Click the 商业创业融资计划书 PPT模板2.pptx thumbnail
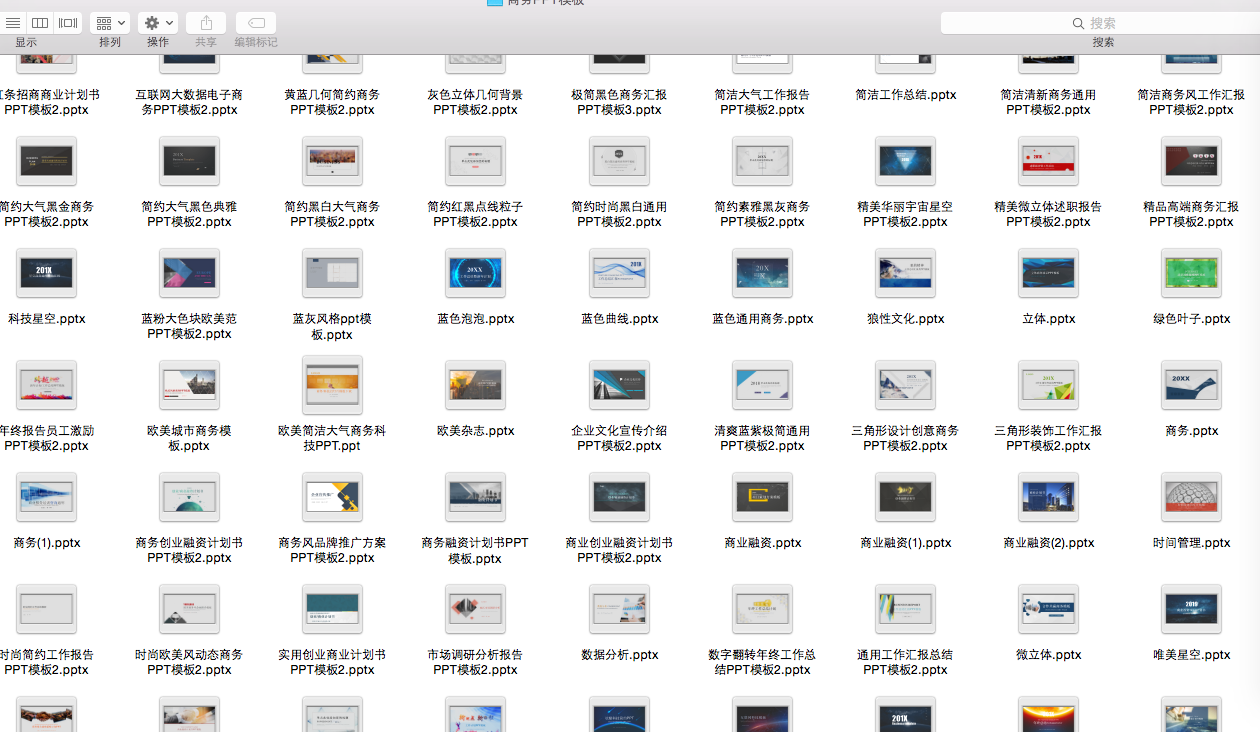Viewport: 1260px width, 732px height. click(619, 497)
